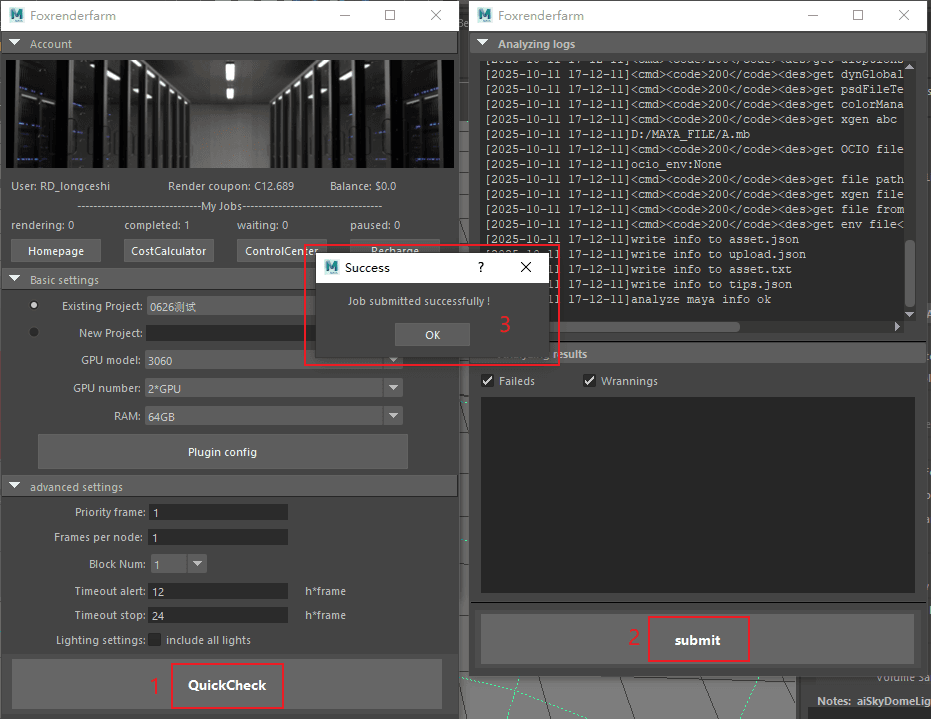Image resolution: width=931 pixels, height=719 pixels.
Task: Click the help question mark in Success dialog
Action: [x=481, y=268]
